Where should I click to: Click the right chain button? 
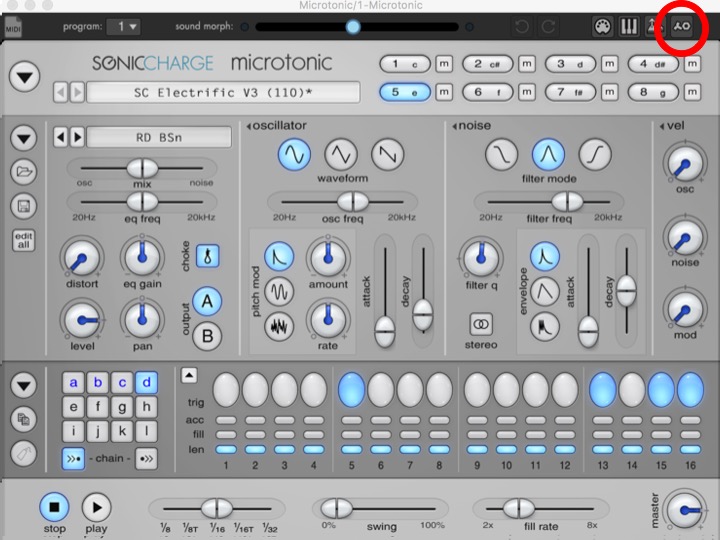146,458
